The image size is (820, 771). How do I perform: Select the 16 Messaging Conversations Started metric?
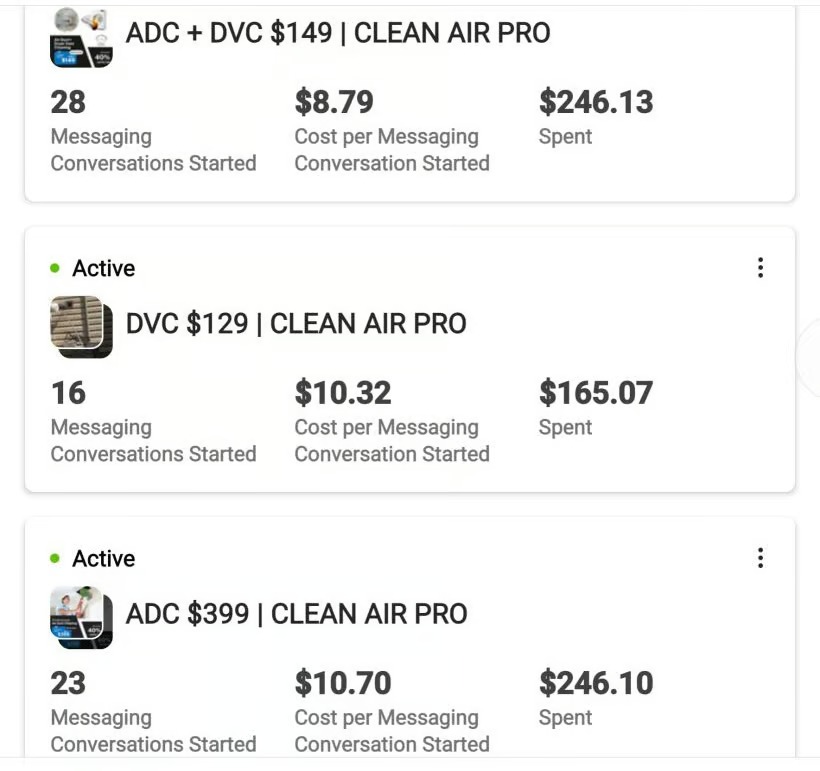(68, 393)
